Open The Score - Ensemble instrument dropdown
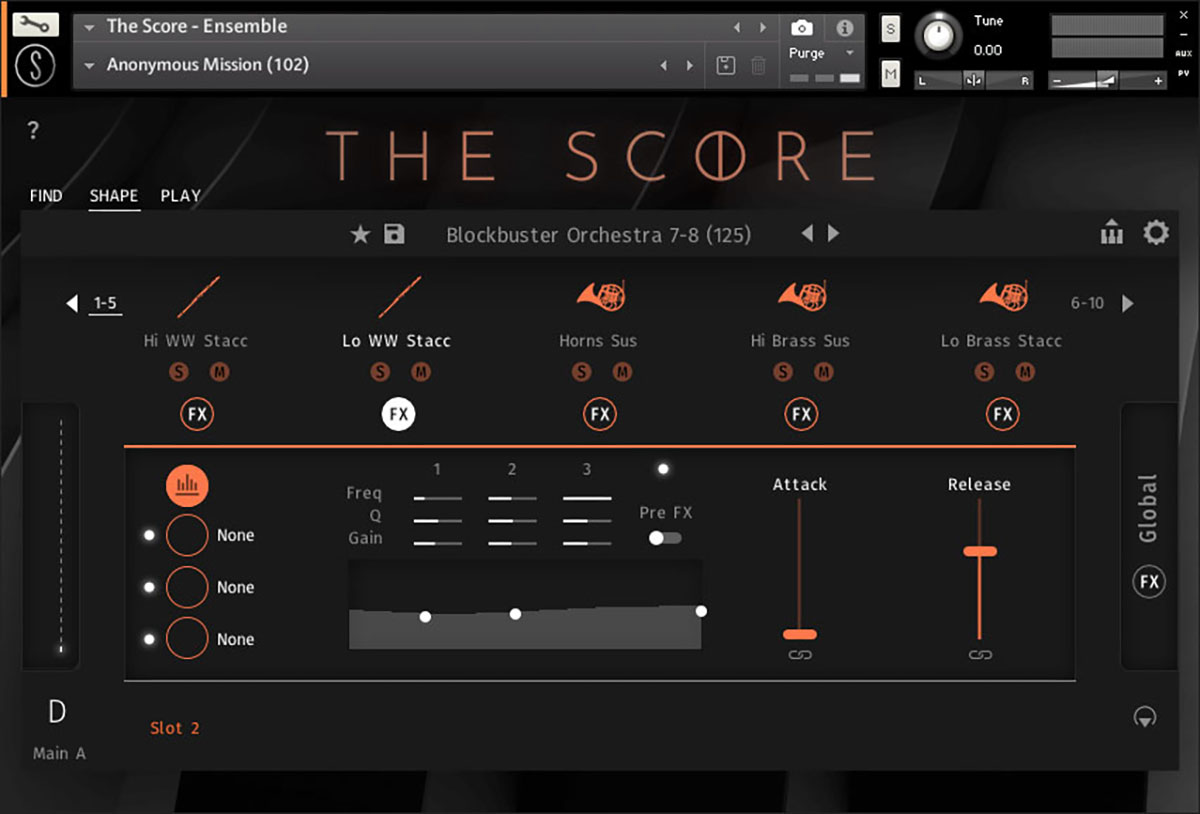 (88, 27)
